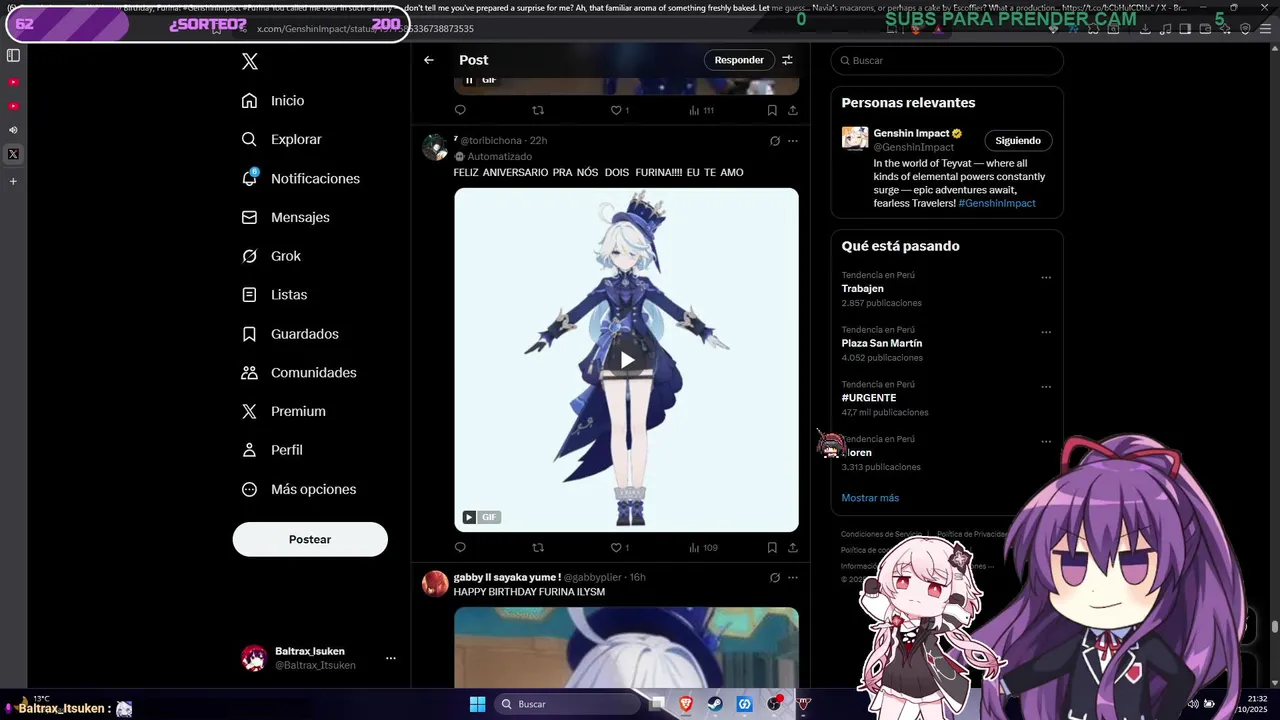The width and height of the screenshot is (1280, 720).
Task: Open Perfil in the sidebar
Action: (x=272, y=451)
